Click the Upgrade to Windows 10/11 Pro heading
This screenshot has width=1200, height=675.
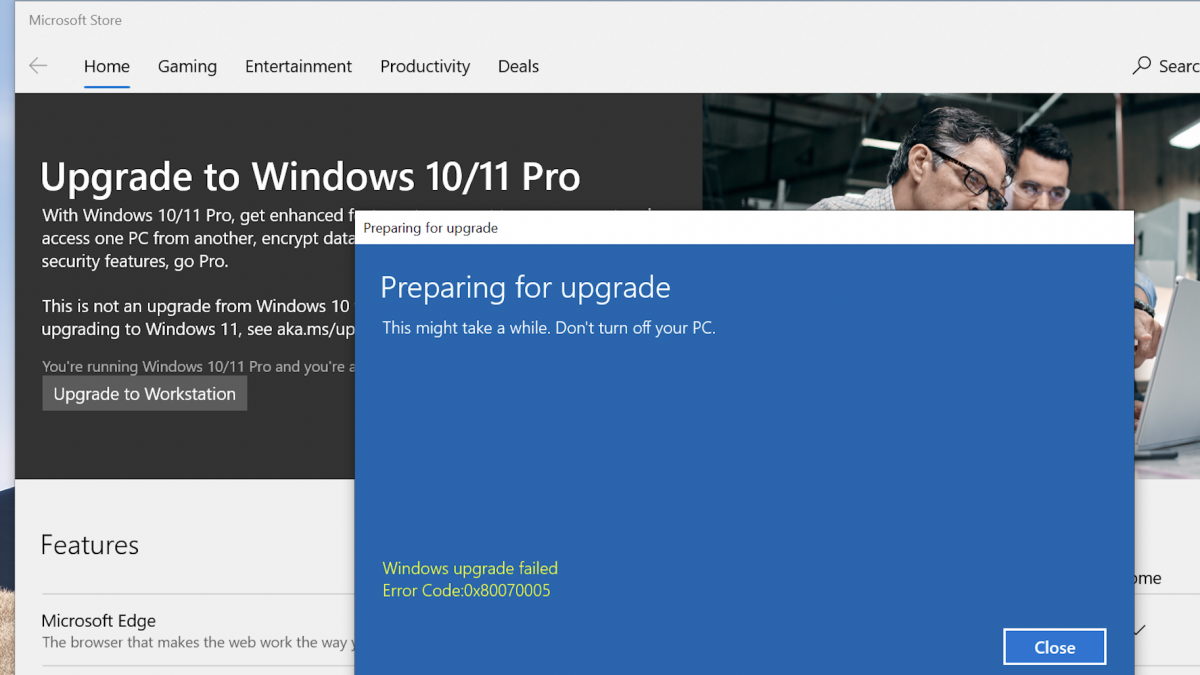pyautogui.click(x=310, y=176)
